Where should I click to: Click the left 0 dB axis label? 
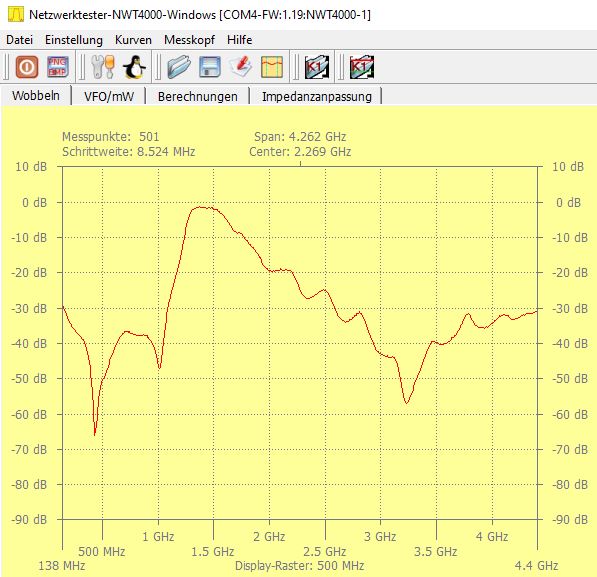[34, 202]
